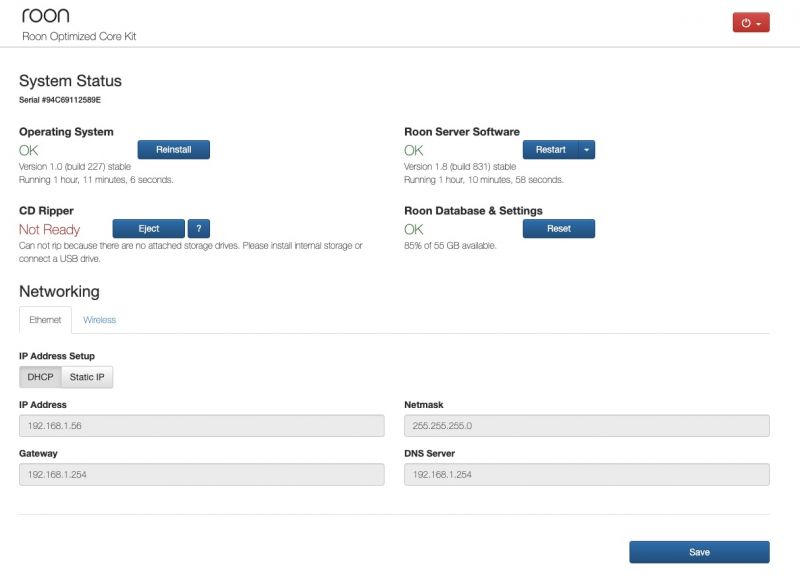Click the Roon Server Software OK status
Screen dimensions: 800x585
(414, 150)
